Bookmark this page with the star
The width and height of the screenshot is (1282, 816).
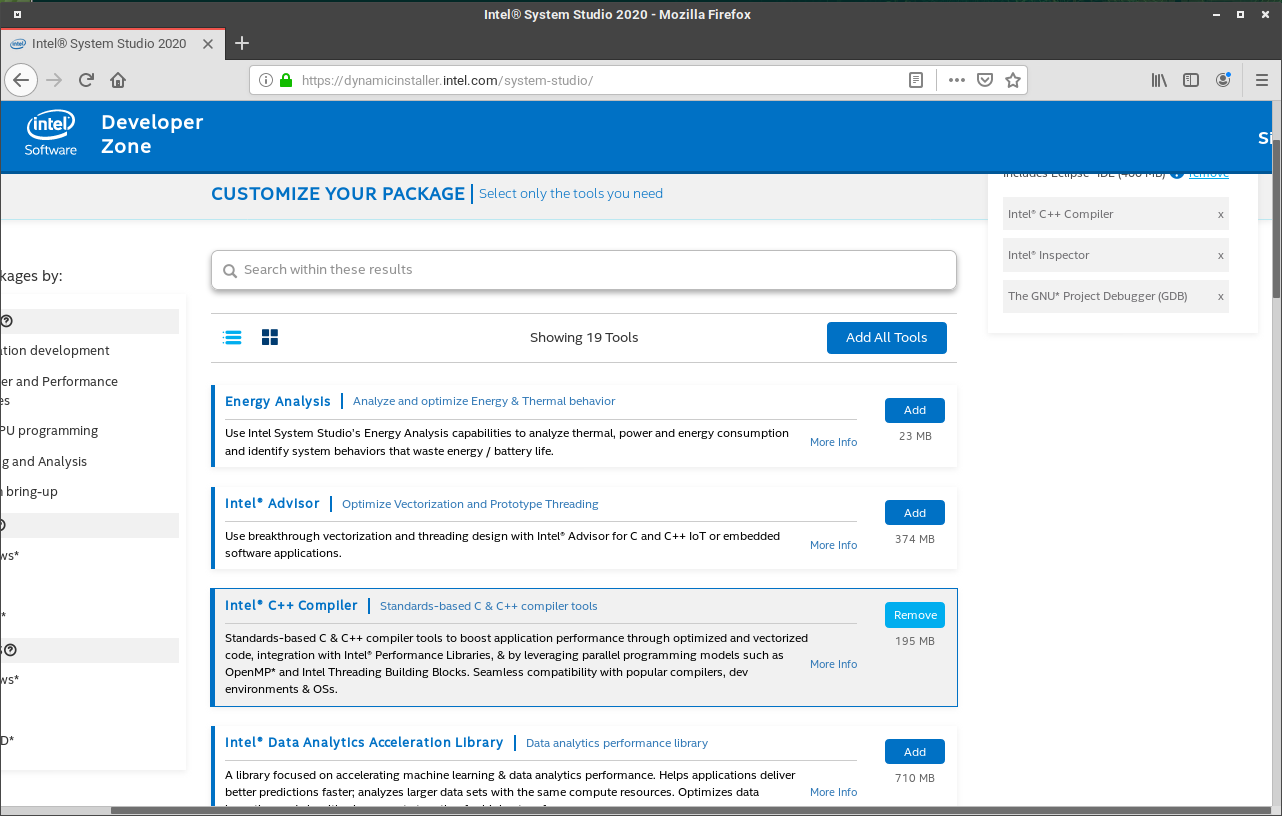tap(1013, 80)
